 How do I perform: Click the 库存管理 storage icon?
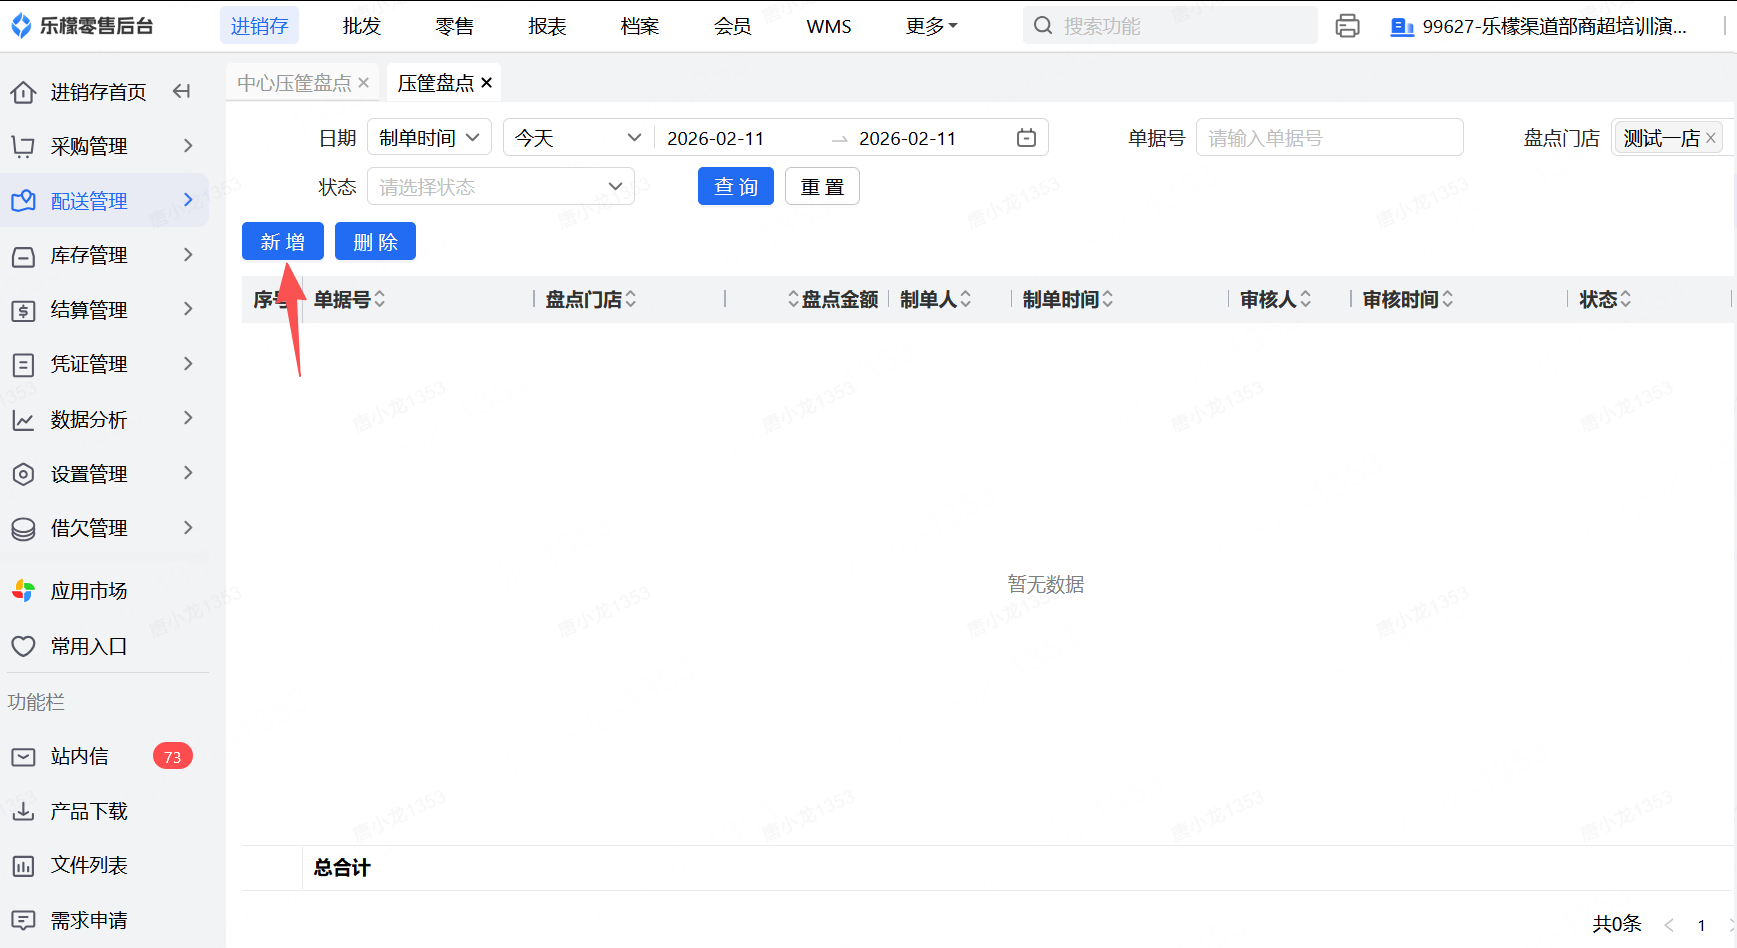23,256
